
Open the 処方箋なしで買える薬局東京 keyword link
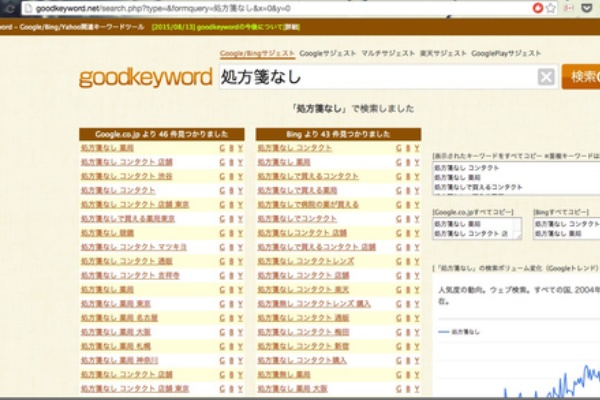(x=128, y=219)
